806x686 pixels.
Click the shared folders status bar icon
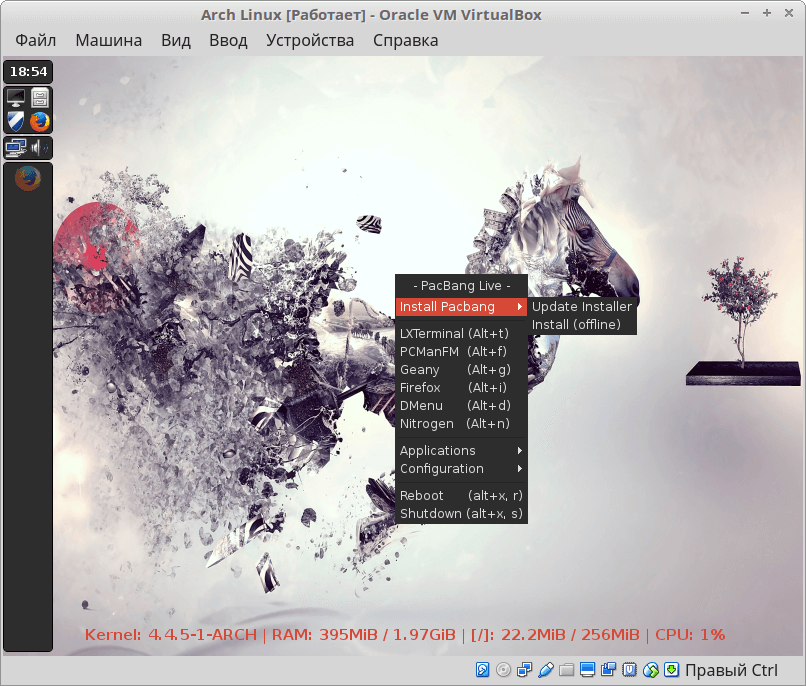click(x=567, y=669)
